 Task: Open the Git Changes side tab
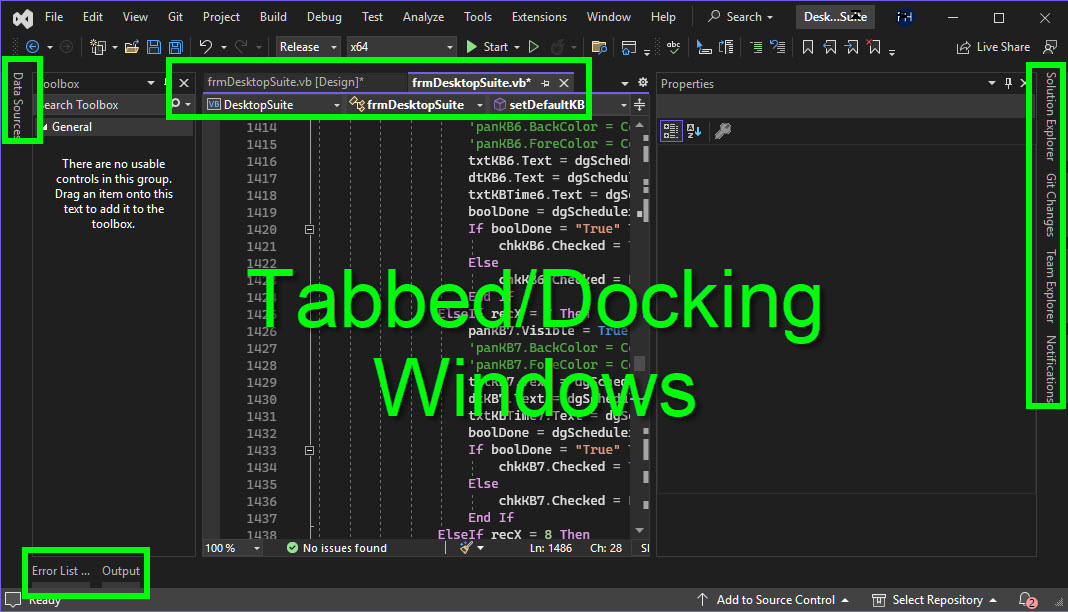(1051, 205)
